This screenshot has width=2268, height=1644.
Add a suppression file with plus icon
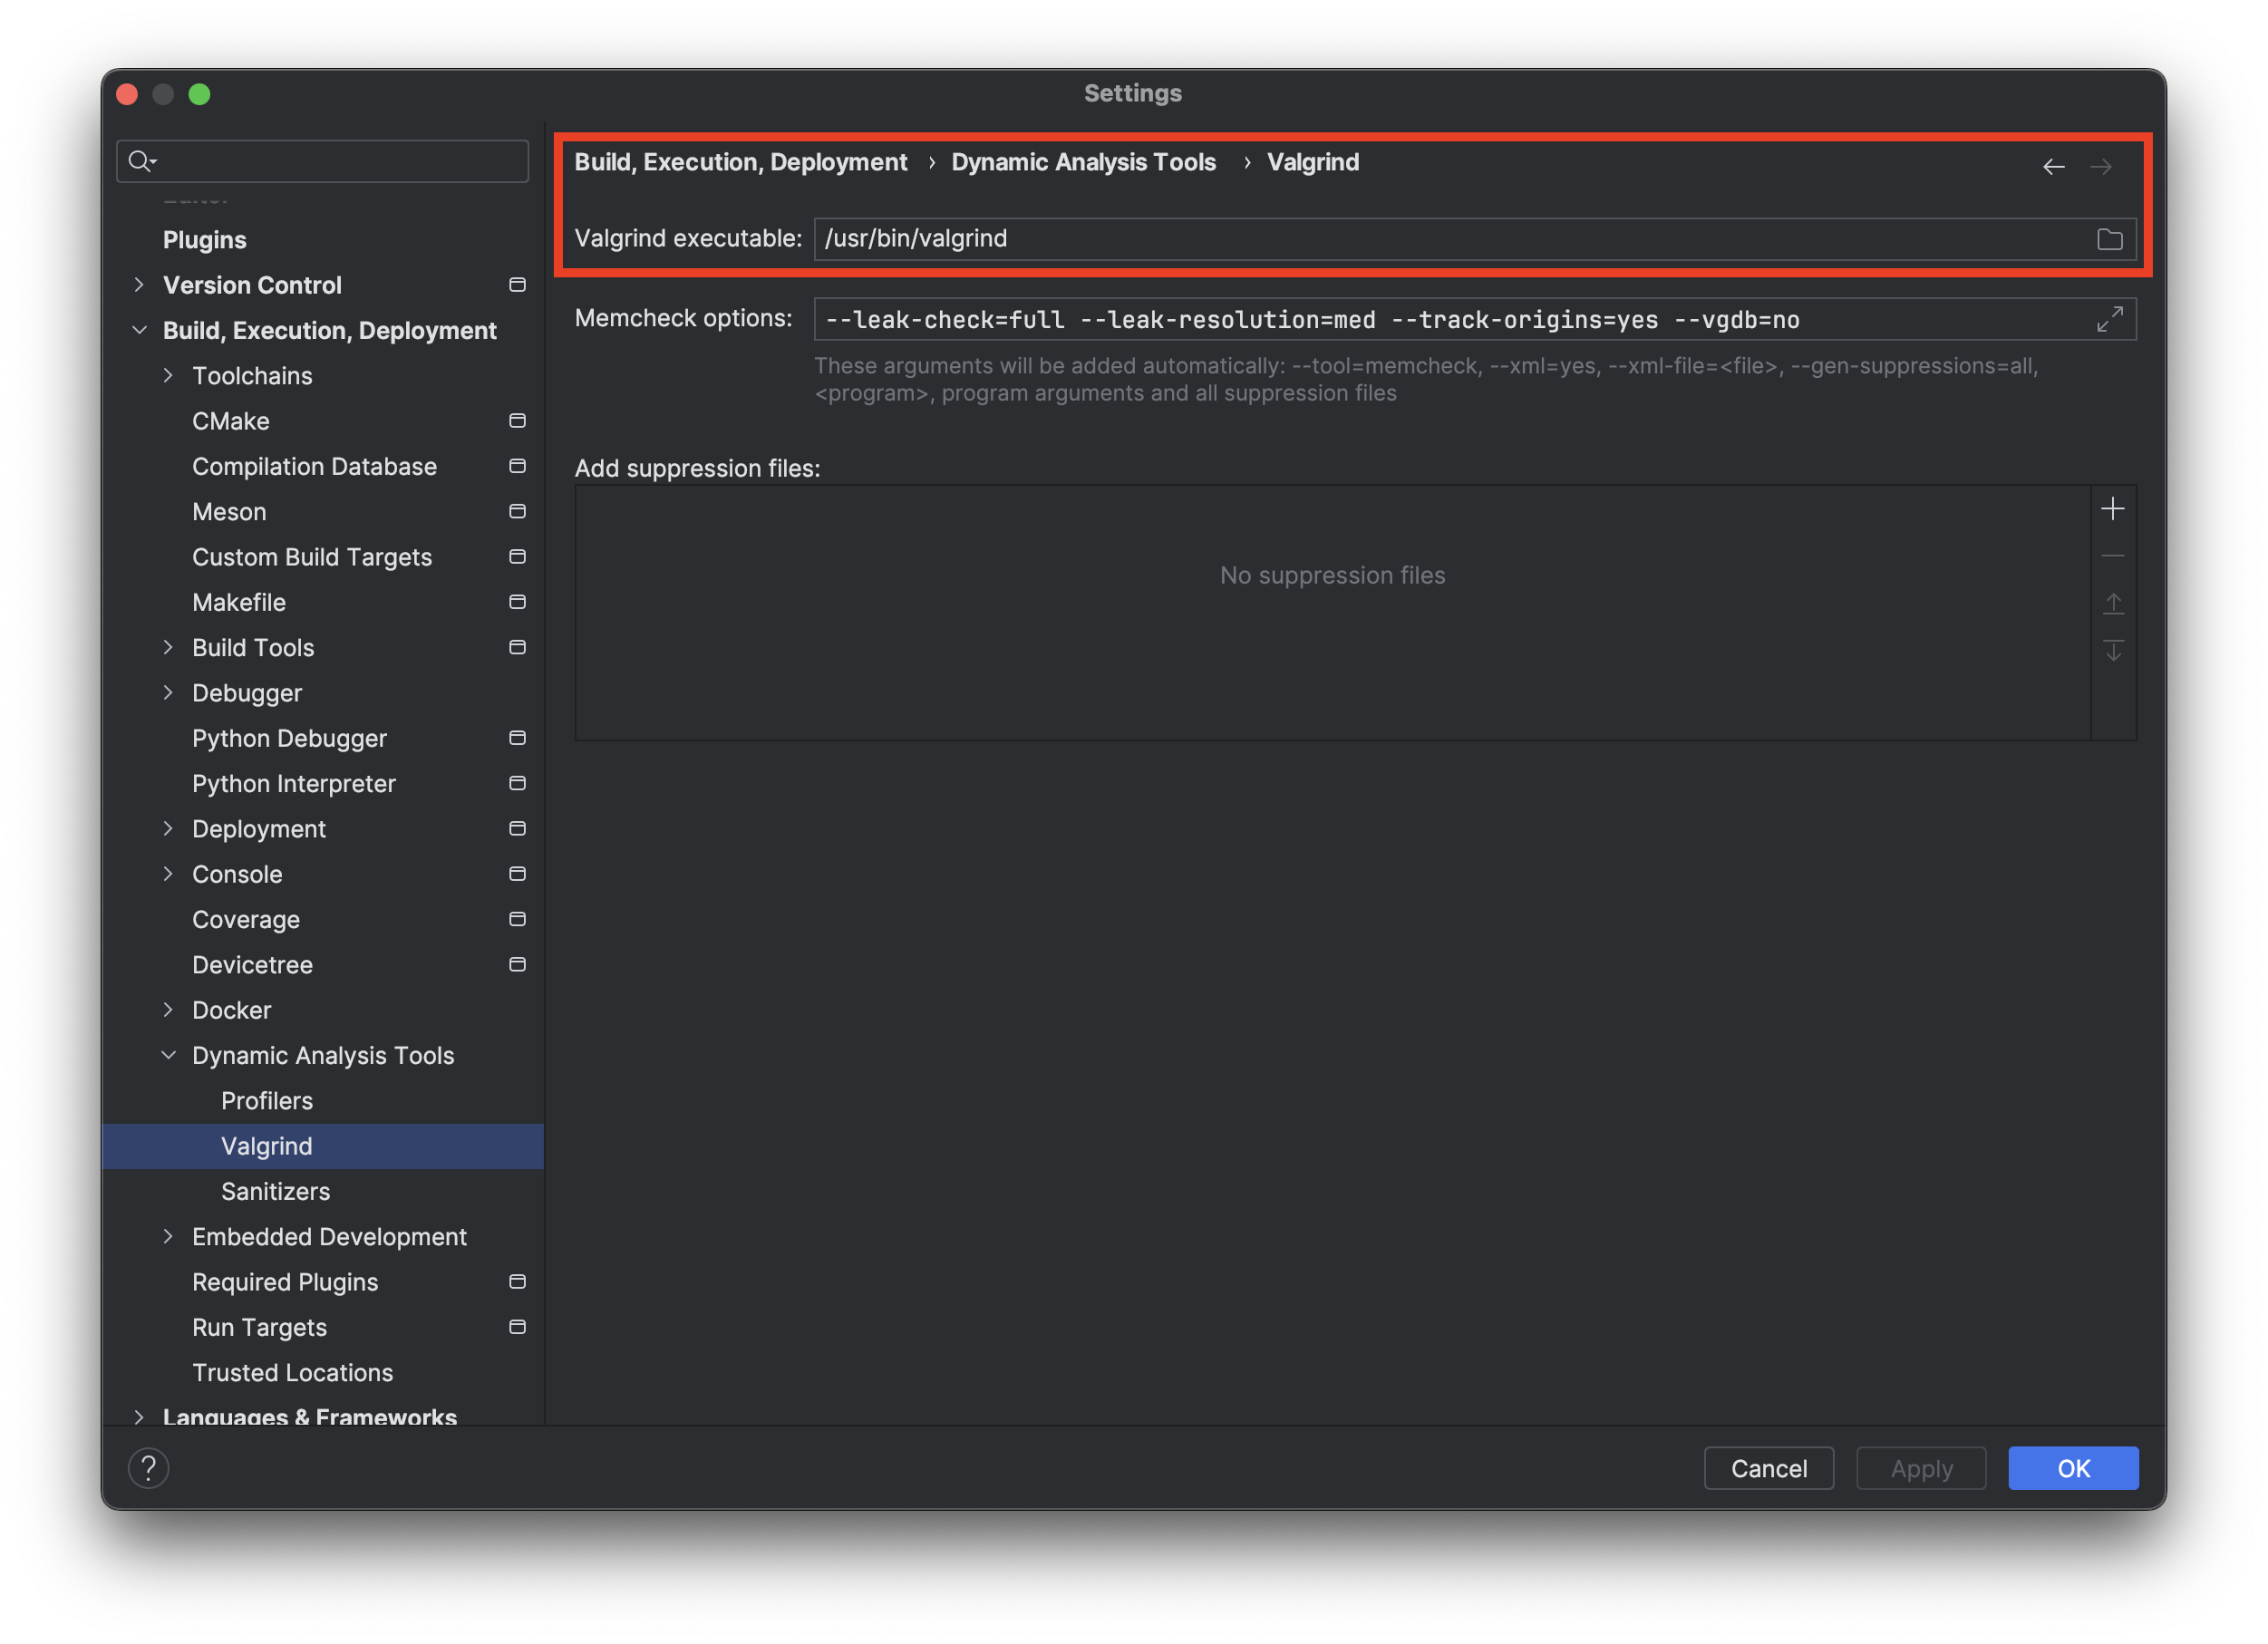(2112, 509)
